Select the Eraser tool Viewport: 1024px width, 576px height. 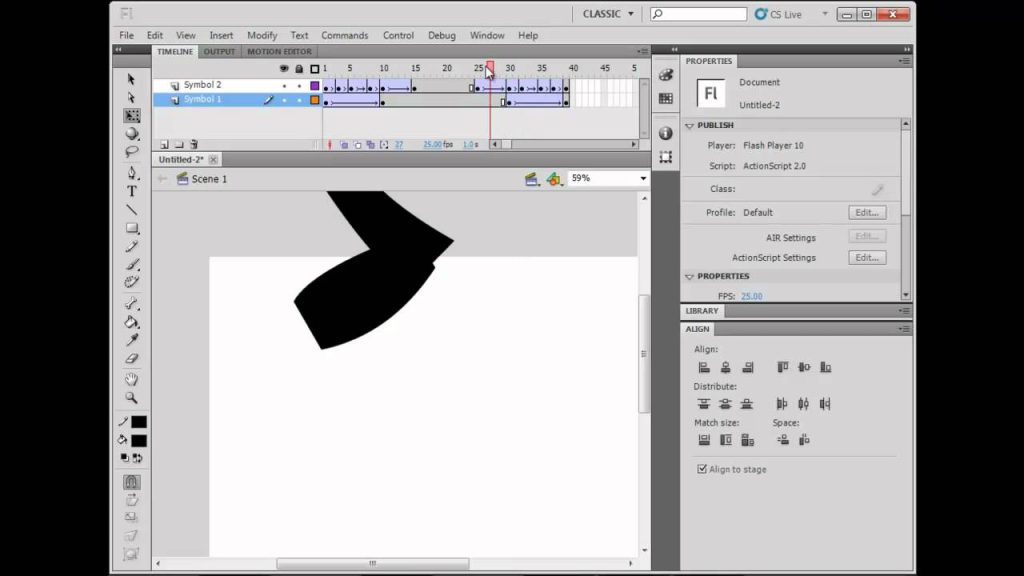[x=132, y=359]
